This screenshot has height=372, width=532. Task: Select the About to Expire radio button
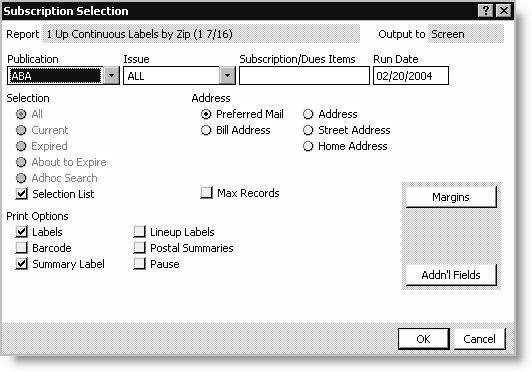coord(21,162)
